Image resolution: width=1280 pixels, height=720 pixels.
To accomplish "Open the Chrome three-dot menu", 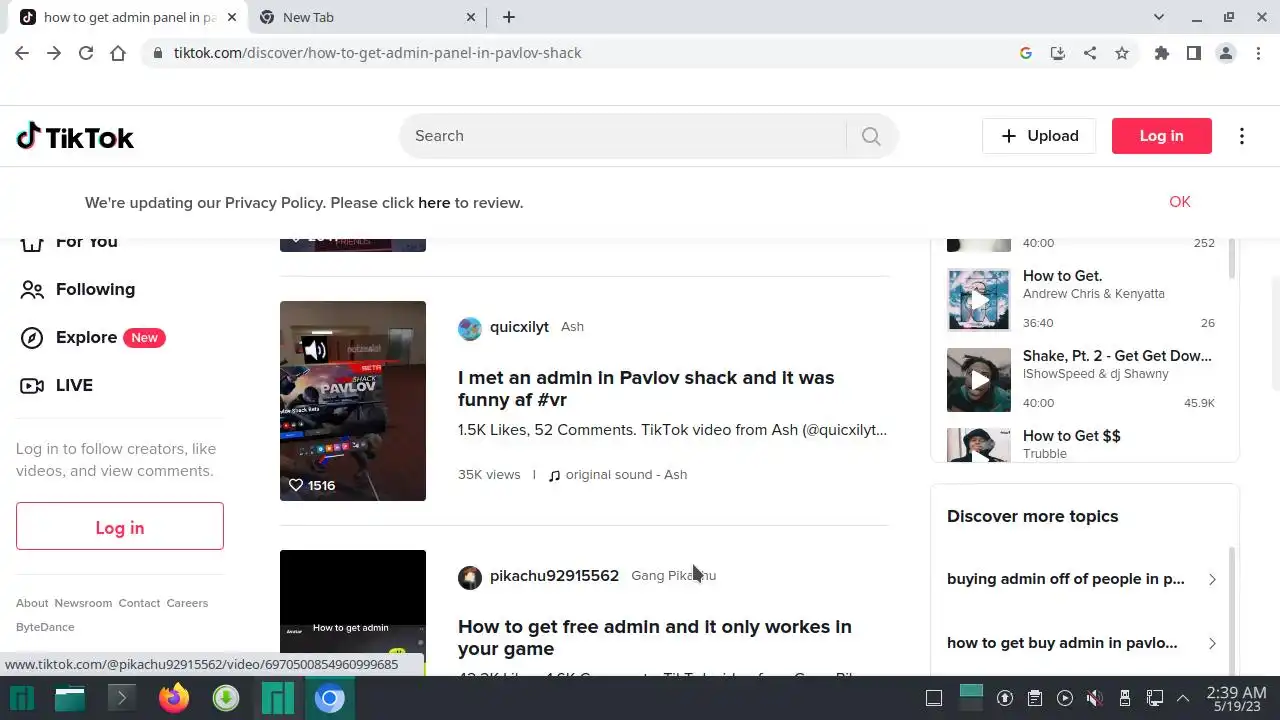I will coord(1258,53).
